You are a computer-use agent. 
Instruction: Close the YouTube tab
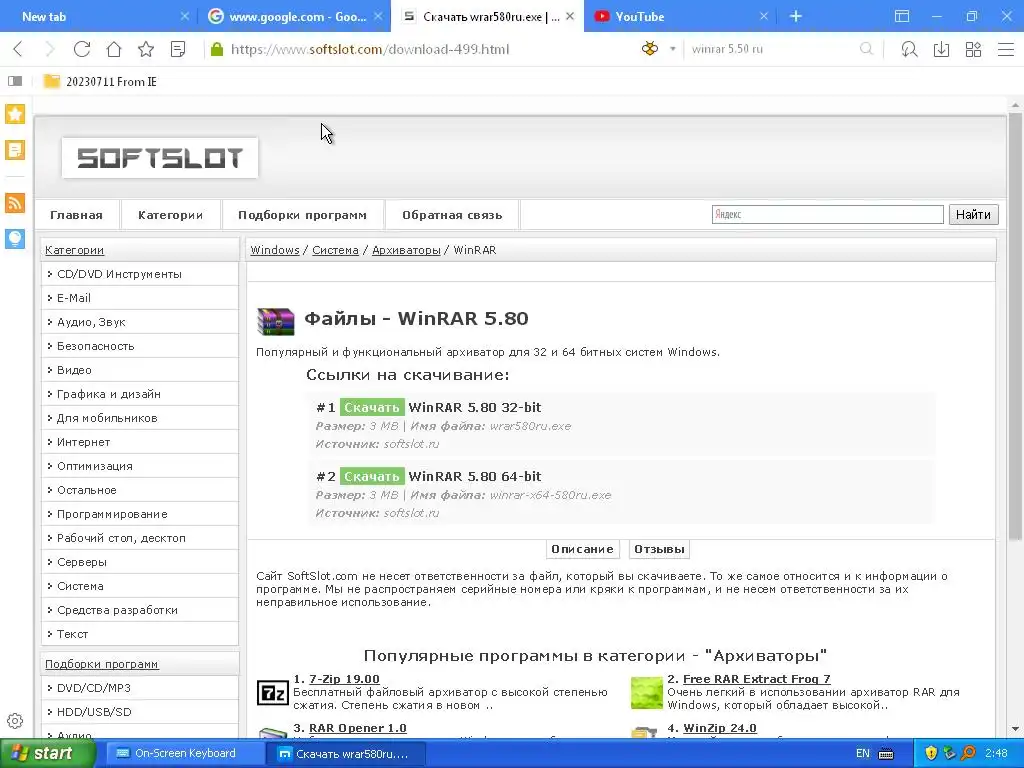(x=763, y=16)
